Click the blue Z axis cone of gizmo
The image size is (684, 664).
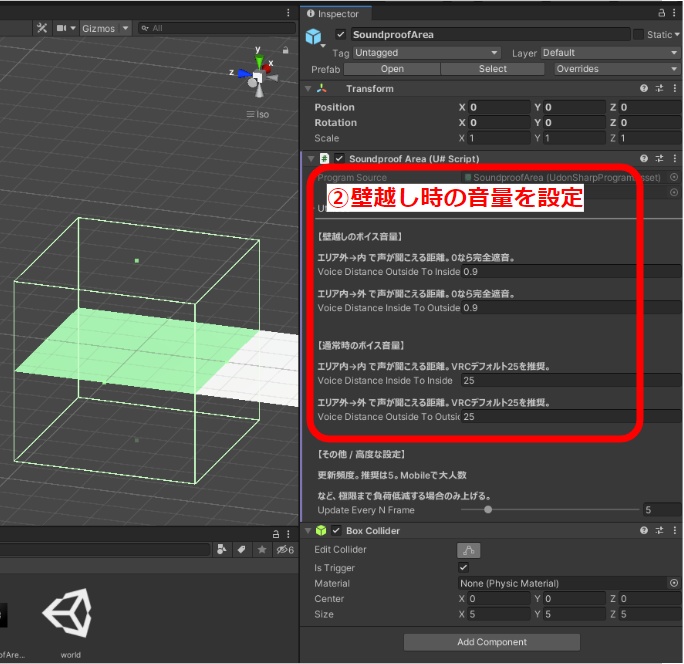click(244, 74)
